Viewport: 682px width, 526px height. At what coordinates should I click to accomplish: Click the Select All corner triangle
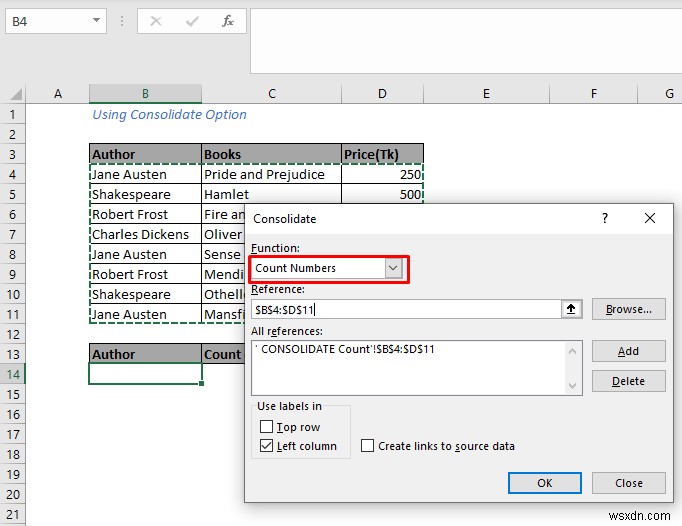(16, 94)
